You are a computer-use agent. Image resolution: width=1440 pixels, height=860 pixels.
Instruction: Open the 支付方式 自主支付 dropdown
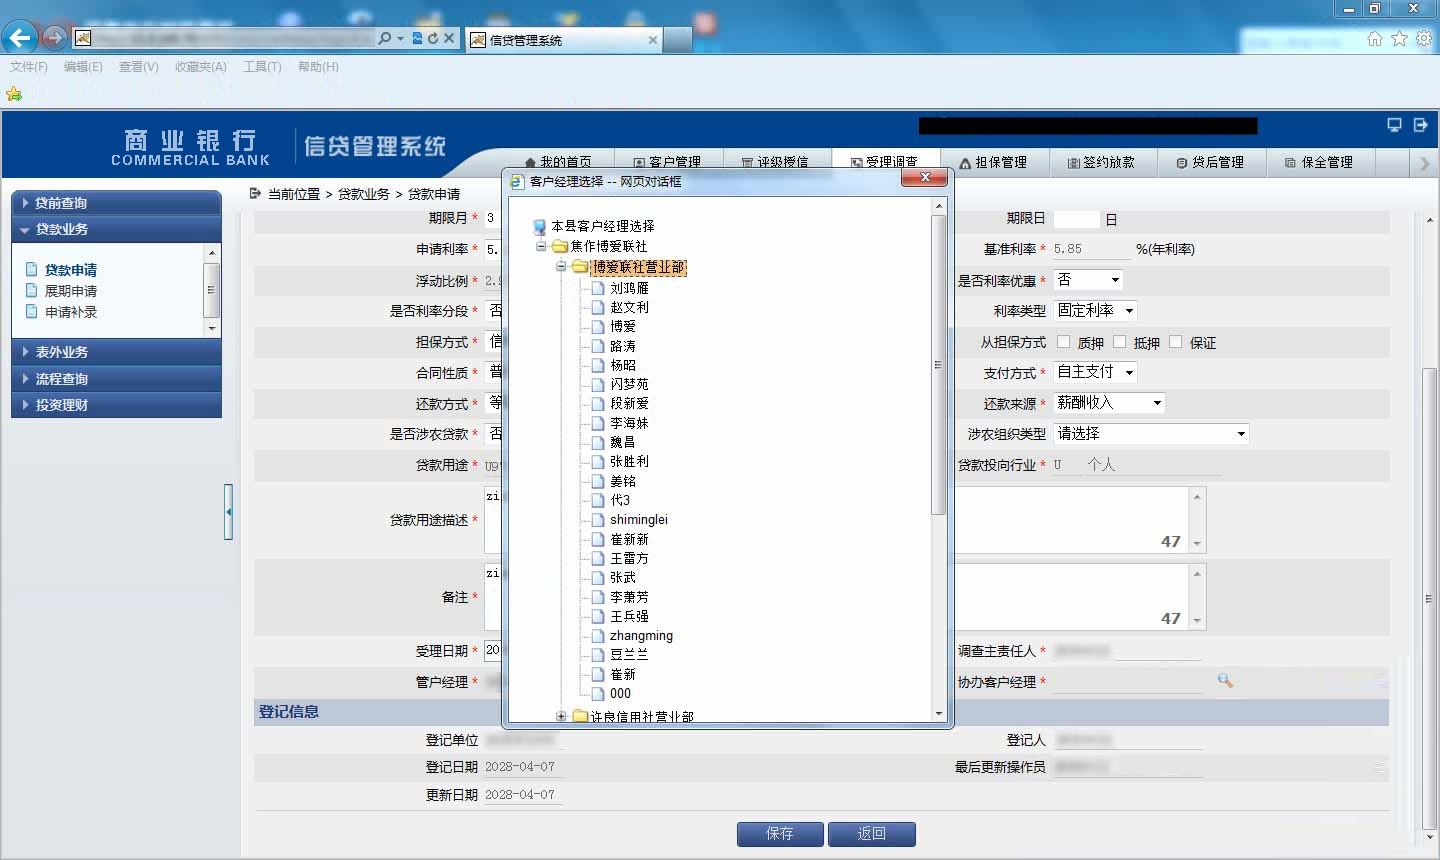[1096, 372]
